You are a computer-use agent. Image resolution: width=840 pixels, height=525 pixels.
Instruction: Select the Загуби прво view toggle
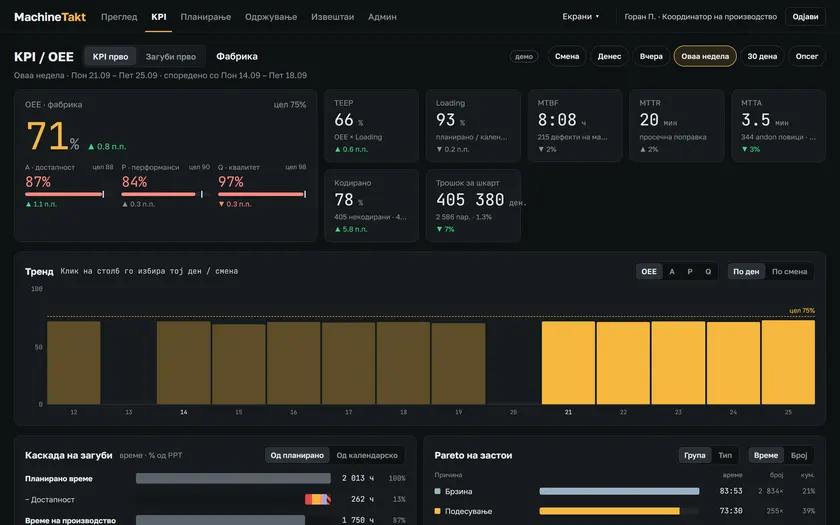(170, 56)
